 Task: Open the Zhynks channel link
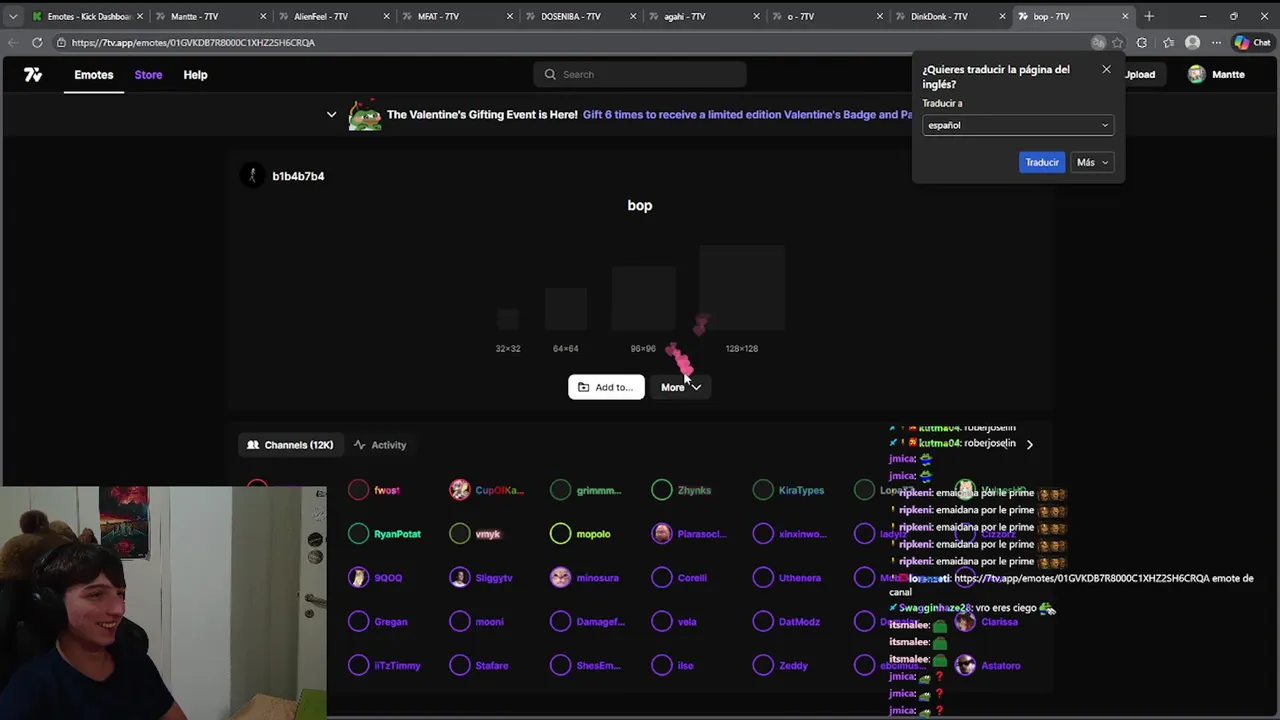coord(694,490)
